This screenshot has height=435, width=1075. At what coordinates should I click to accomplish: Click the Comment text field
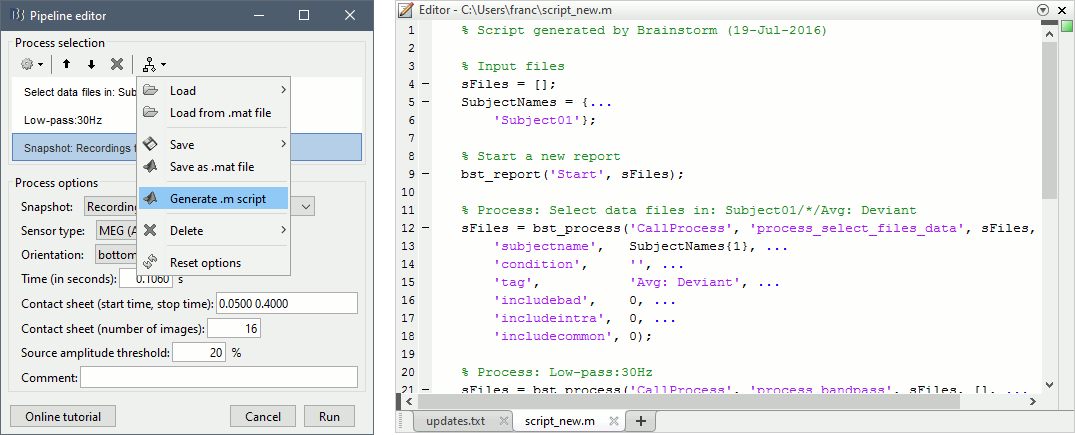tap(218, 377)
